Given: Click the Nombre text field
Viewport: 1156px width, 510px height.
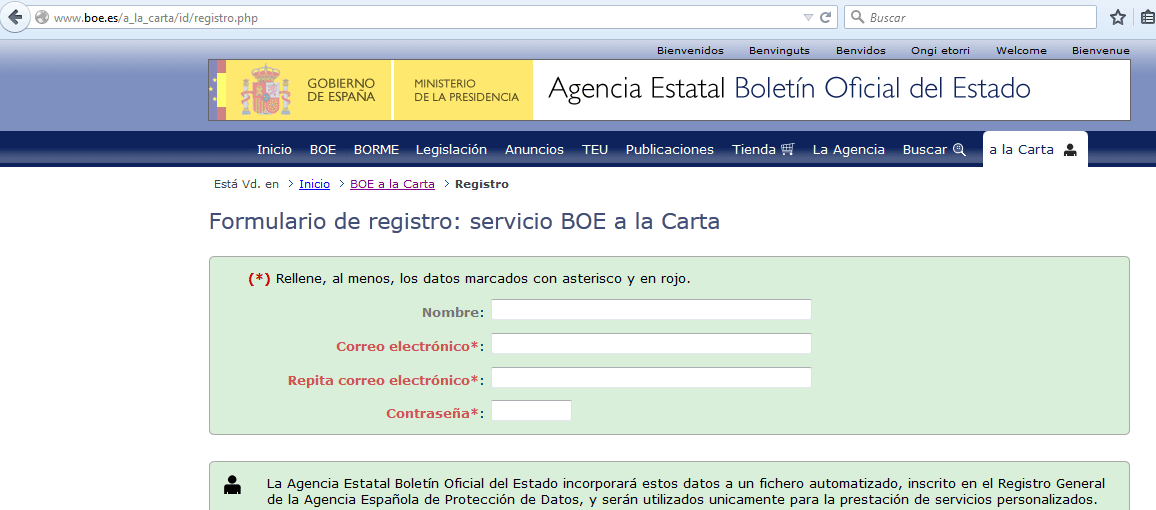Looking at the screenshot, I should pyautogui.click(x=651, y=310).
